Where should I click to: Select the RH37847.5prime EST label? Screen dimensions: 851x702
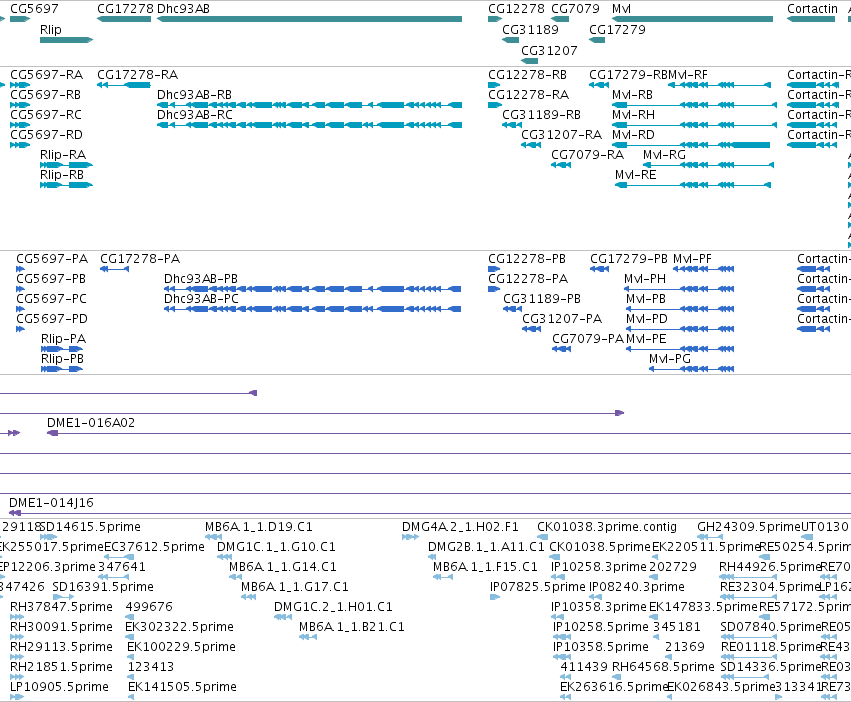click(61, 607)
